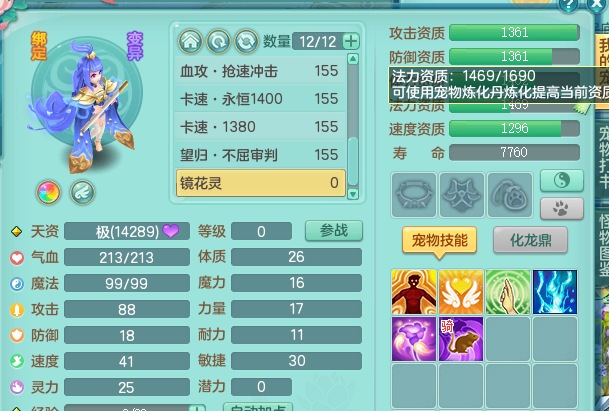Screen dimensions: 609x411
Task: Open the pet collar equipment slot
Action: [414, 195]
